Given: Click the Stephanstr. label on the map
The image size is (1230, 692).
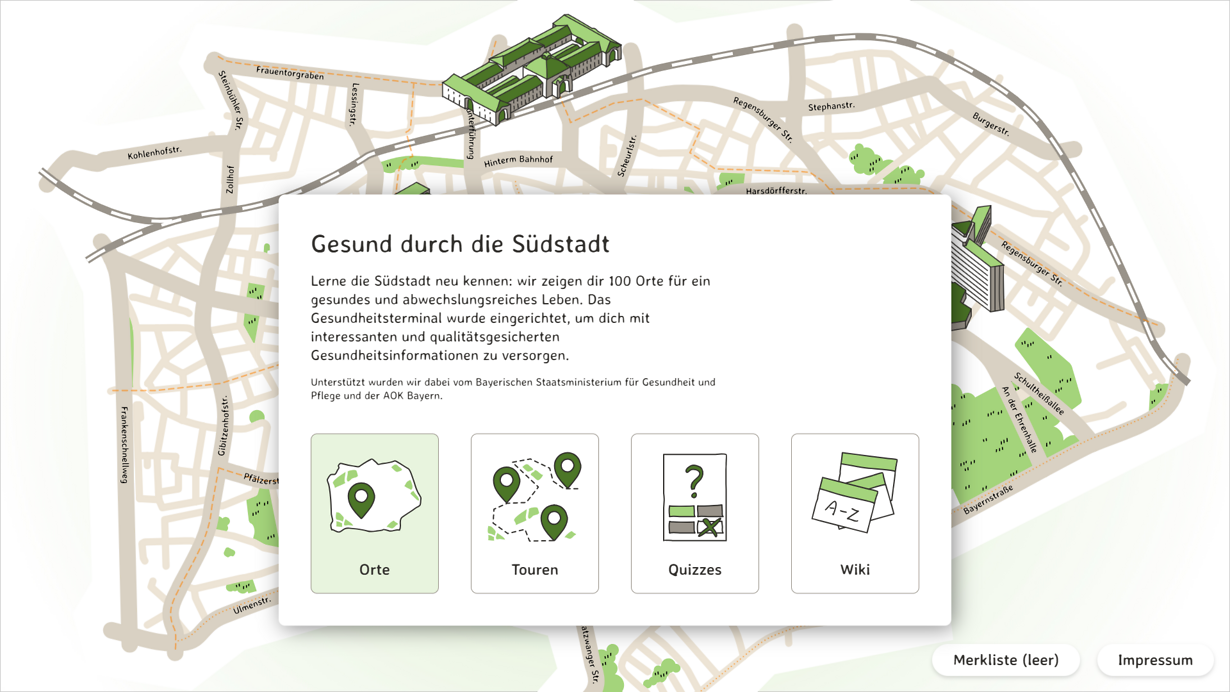Looking at the screenshot, I should [x=831, y=106].
